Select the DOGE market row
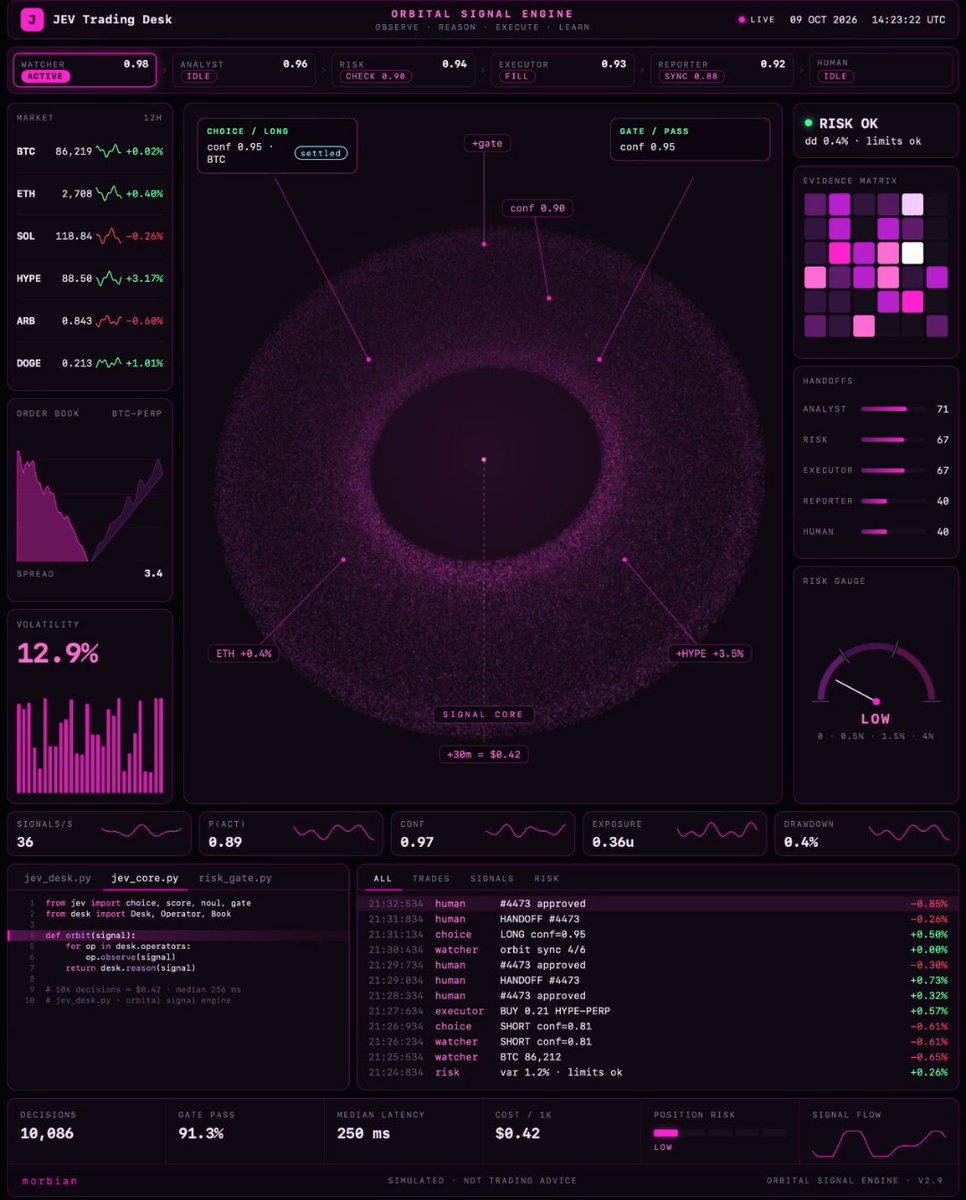Image resolution: width=966 pixels, height=1200 pixels. click(89, 362)
